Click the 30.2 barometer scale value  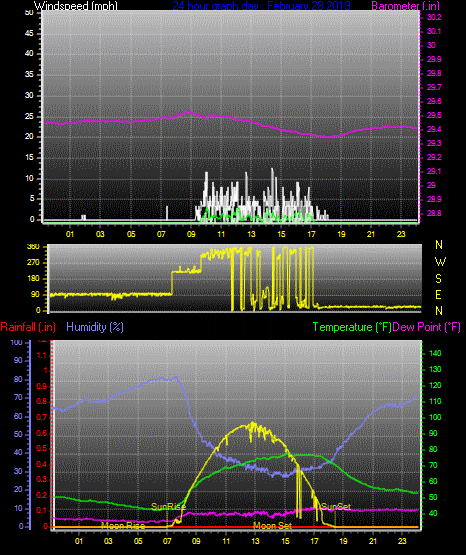434,17
